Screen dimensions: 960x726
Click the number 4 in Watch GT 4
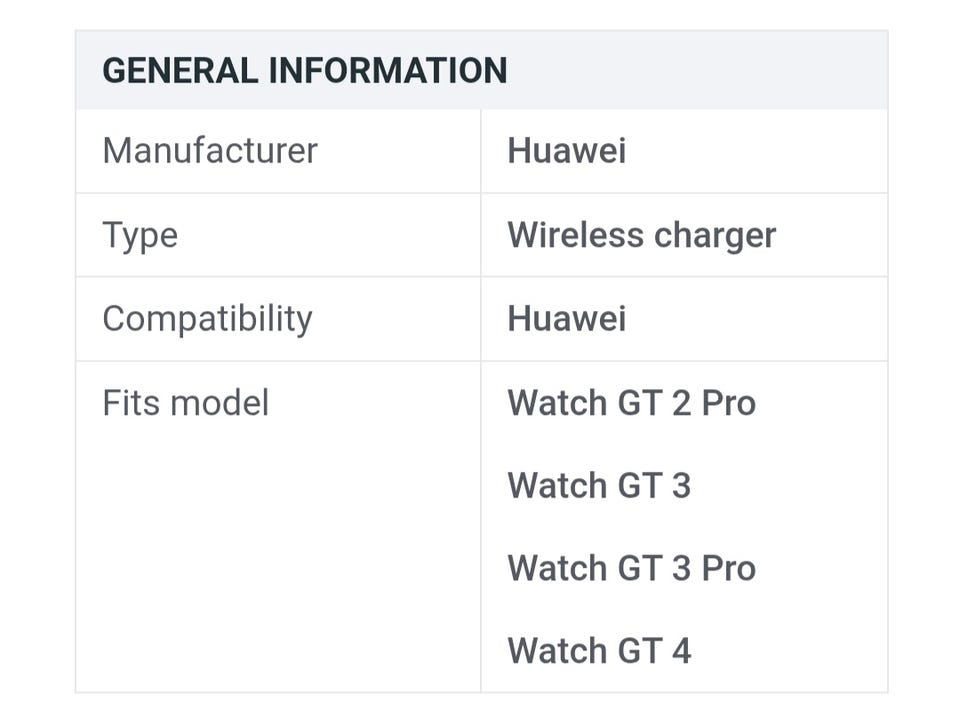point(681,651)
